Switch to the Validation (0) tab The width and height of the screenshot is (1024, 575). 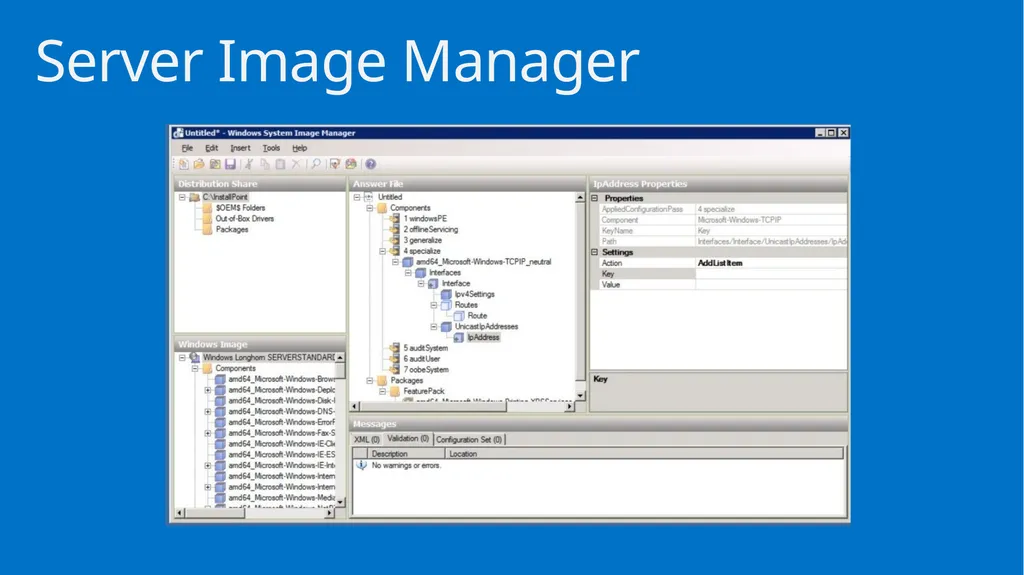click(x=408, y=438)
